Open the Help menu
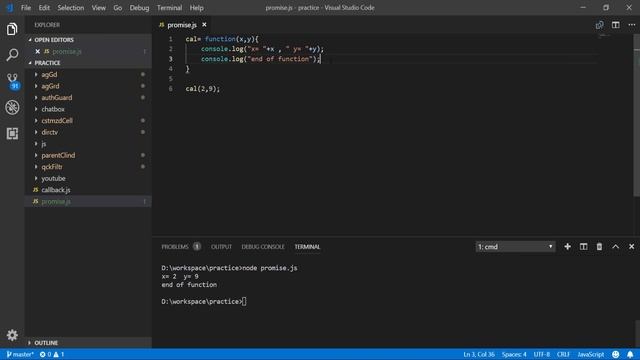Image resolution: width=640 pixels, height=360 pixels. tap(196, 8)
